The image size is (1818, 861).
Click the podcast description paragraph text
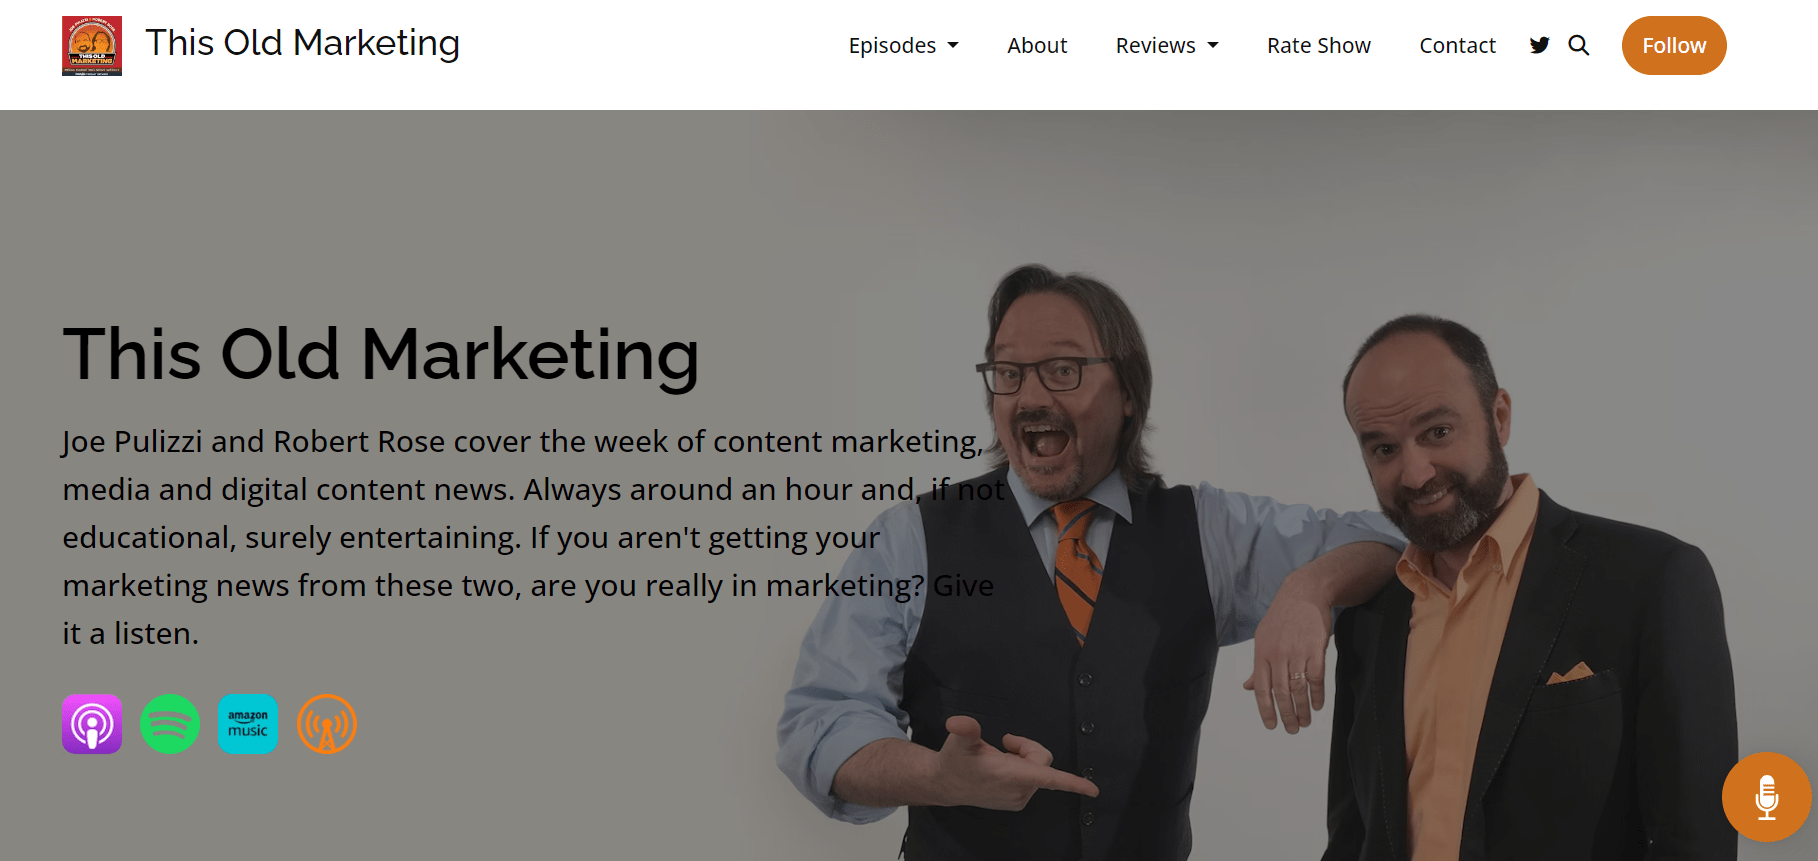pyautogui.click(x=533, y=537)
